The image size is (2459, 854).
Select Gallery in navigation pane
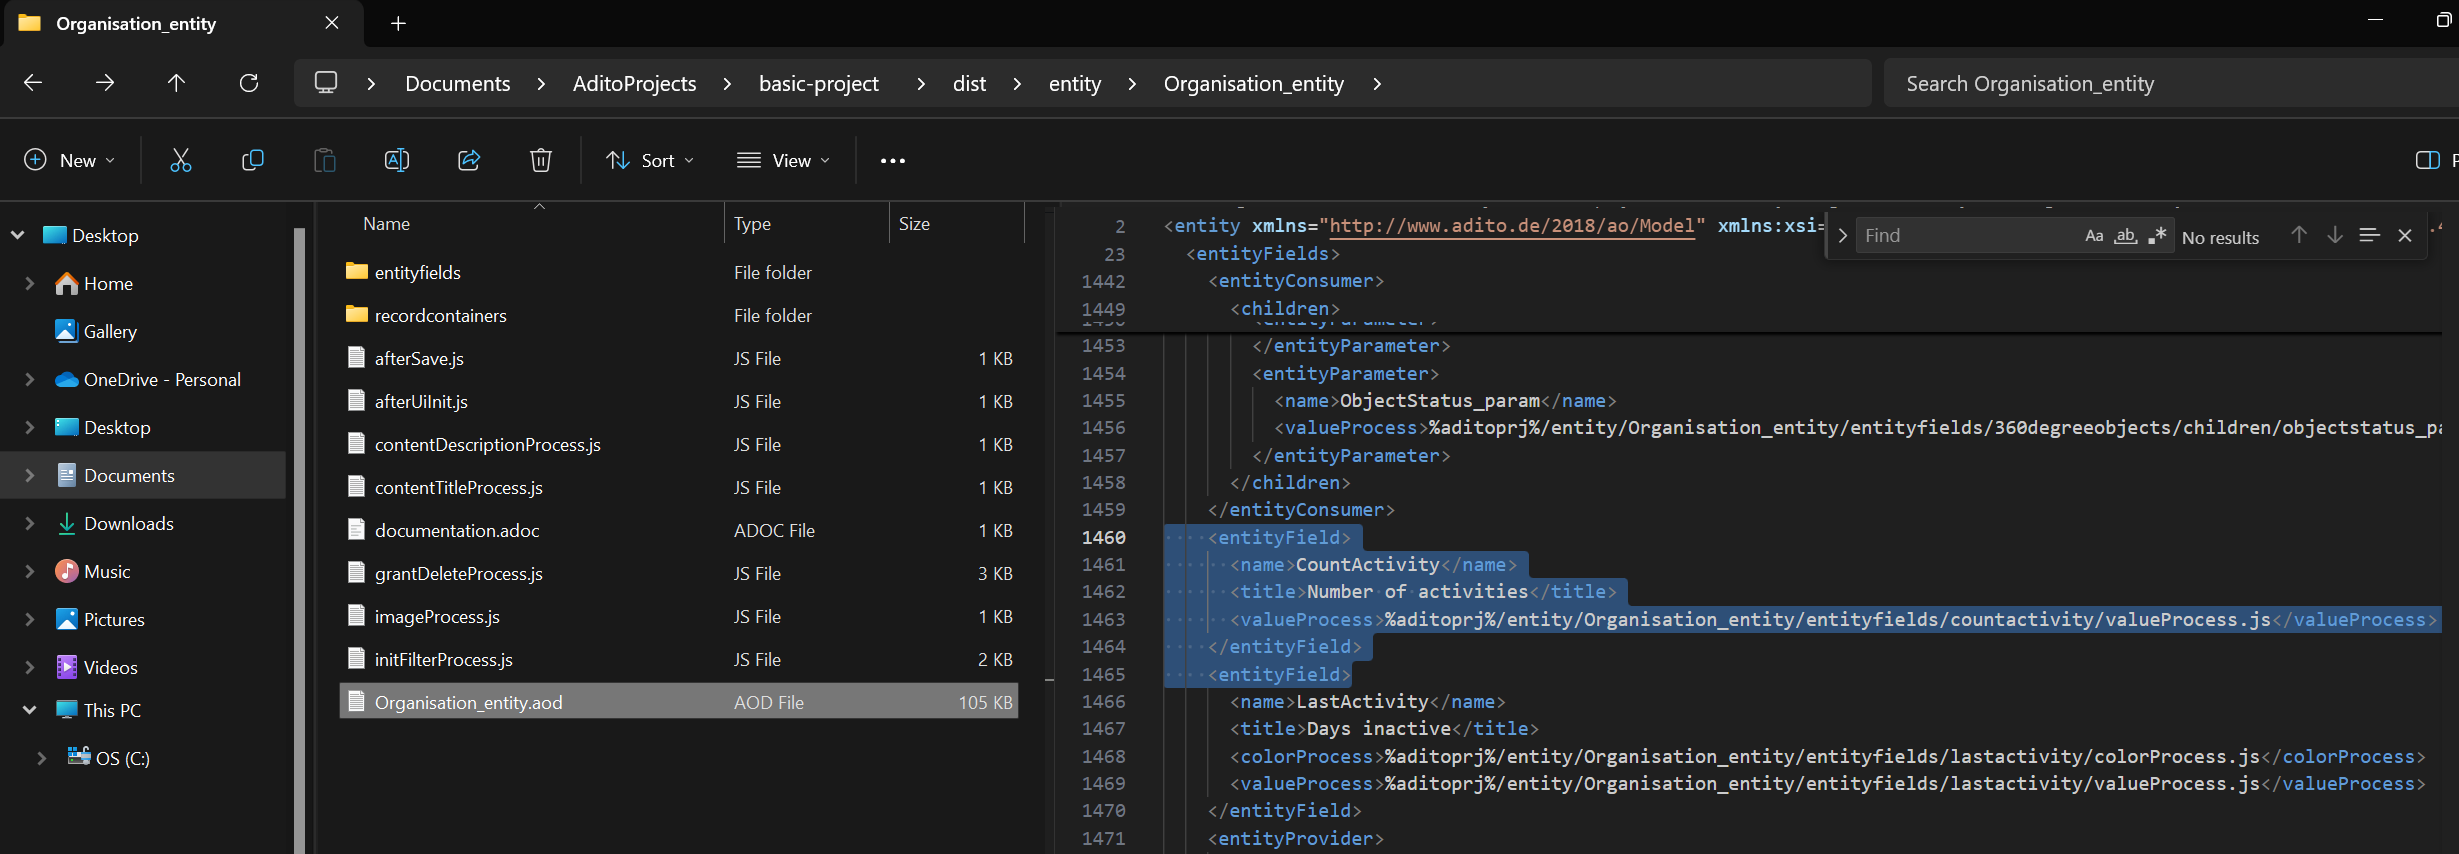pos(110,331)
